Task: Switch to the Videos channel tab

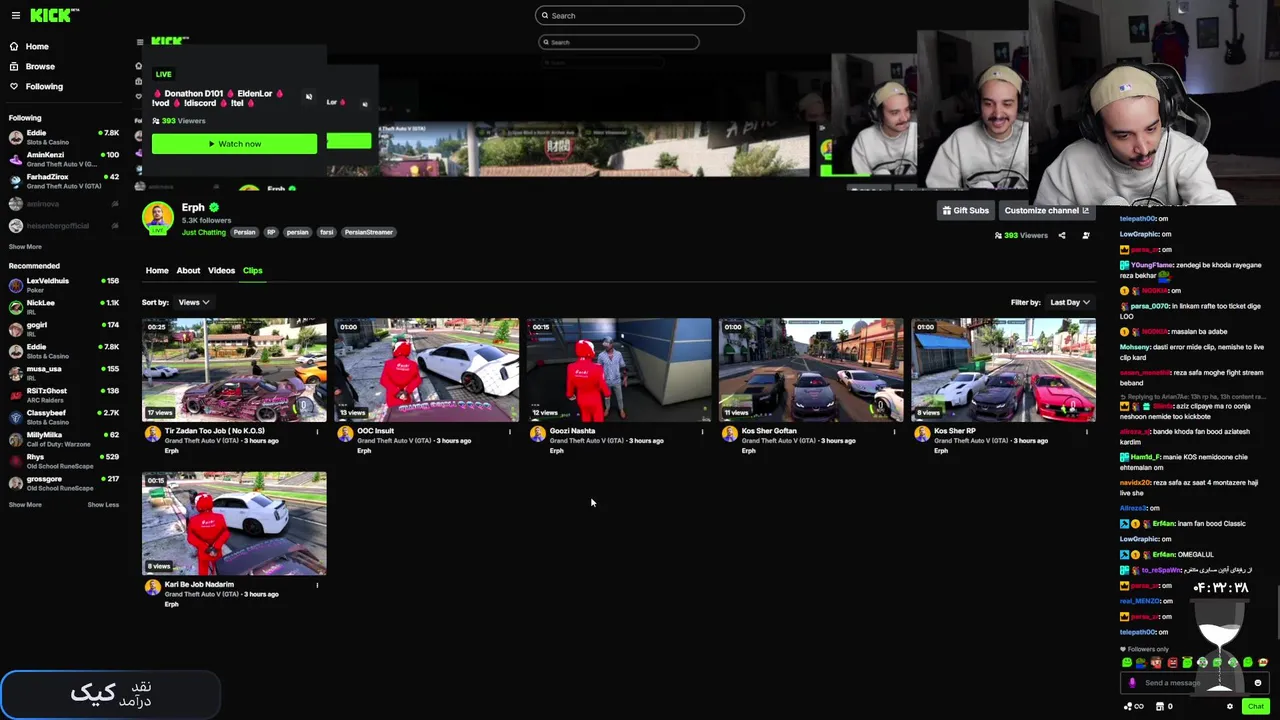Action: 221,270
